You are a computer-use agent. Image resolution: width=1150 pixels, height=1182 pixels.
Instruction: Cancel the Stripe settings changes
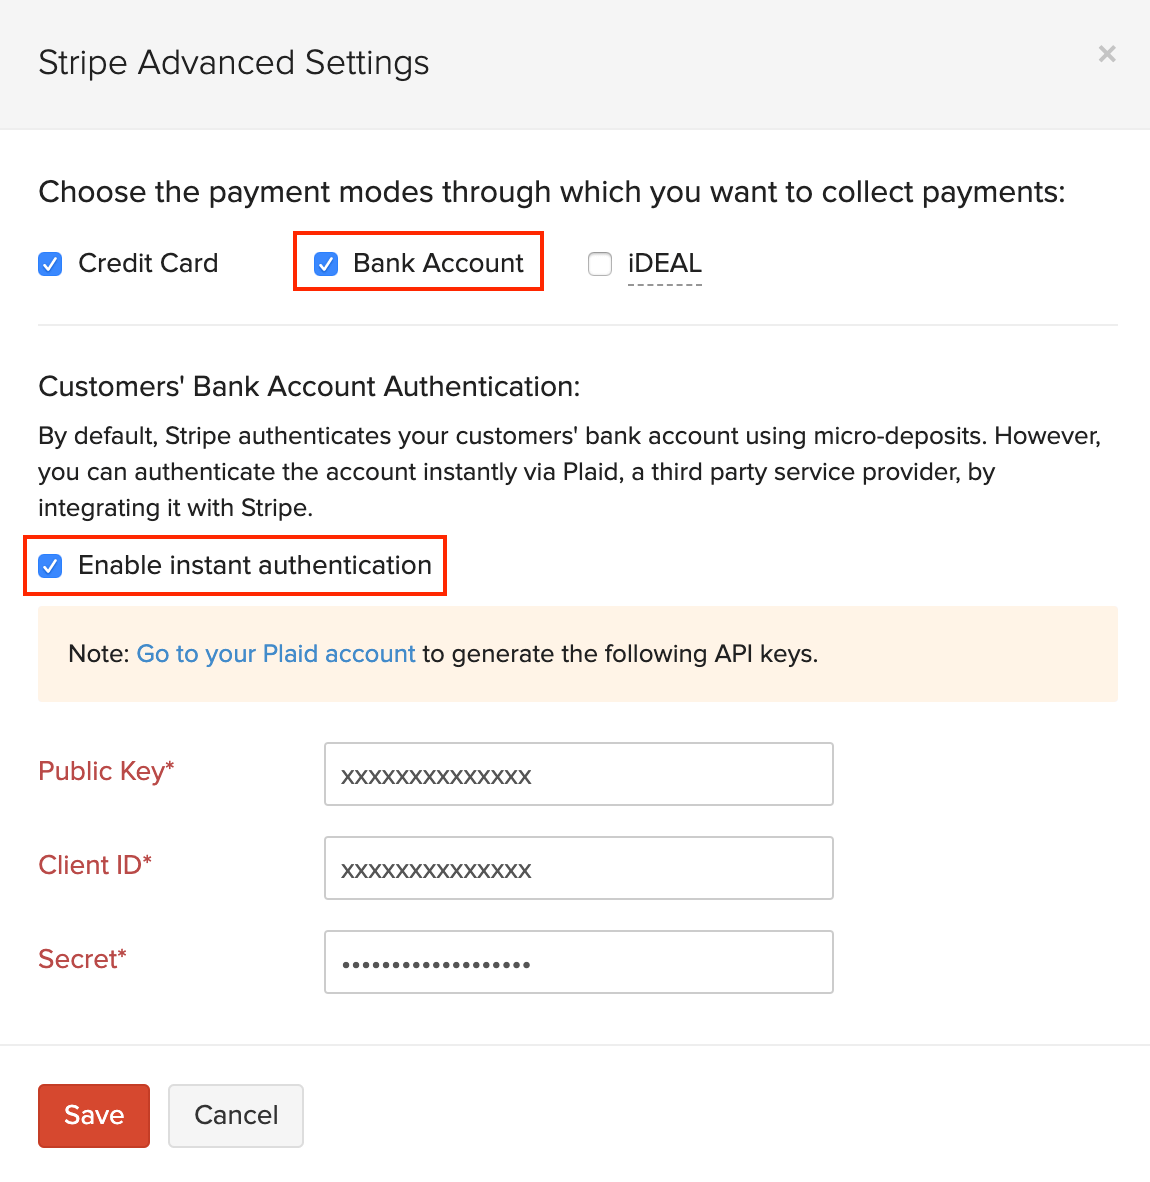235,1115
